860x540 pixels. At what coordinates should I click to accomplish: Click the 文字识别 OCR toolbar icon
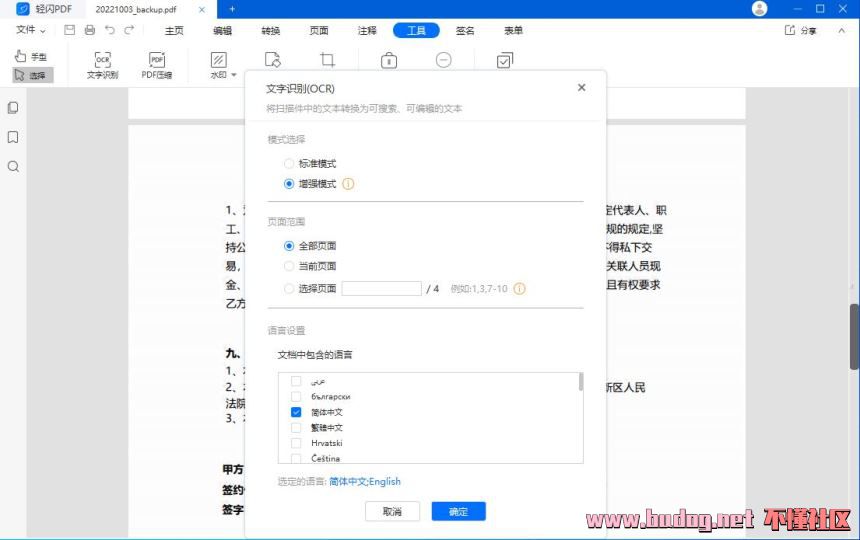click(102, 66)
